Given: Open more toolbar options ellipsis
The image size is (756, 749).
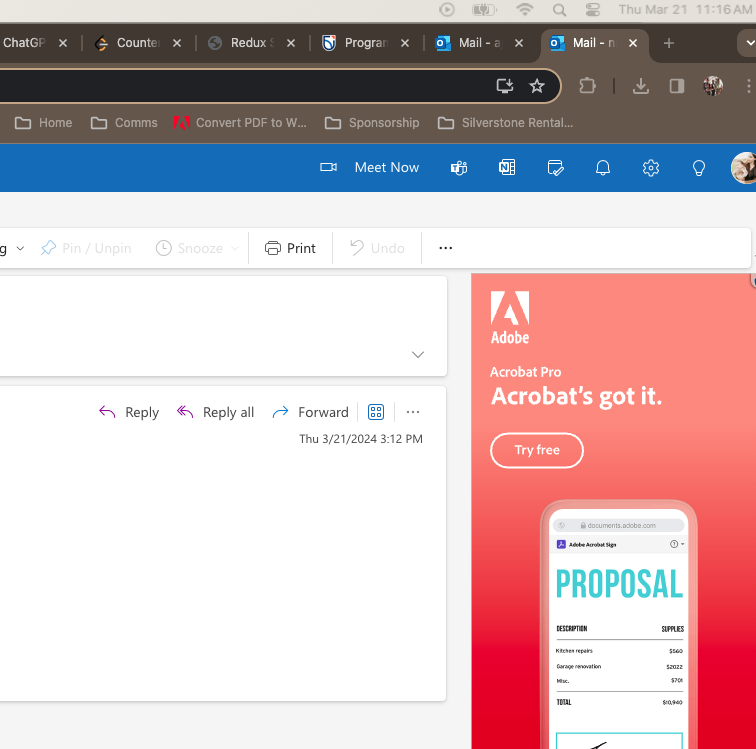Looking at the screenshot, I should pyautogui.click(x=446, y=248).
